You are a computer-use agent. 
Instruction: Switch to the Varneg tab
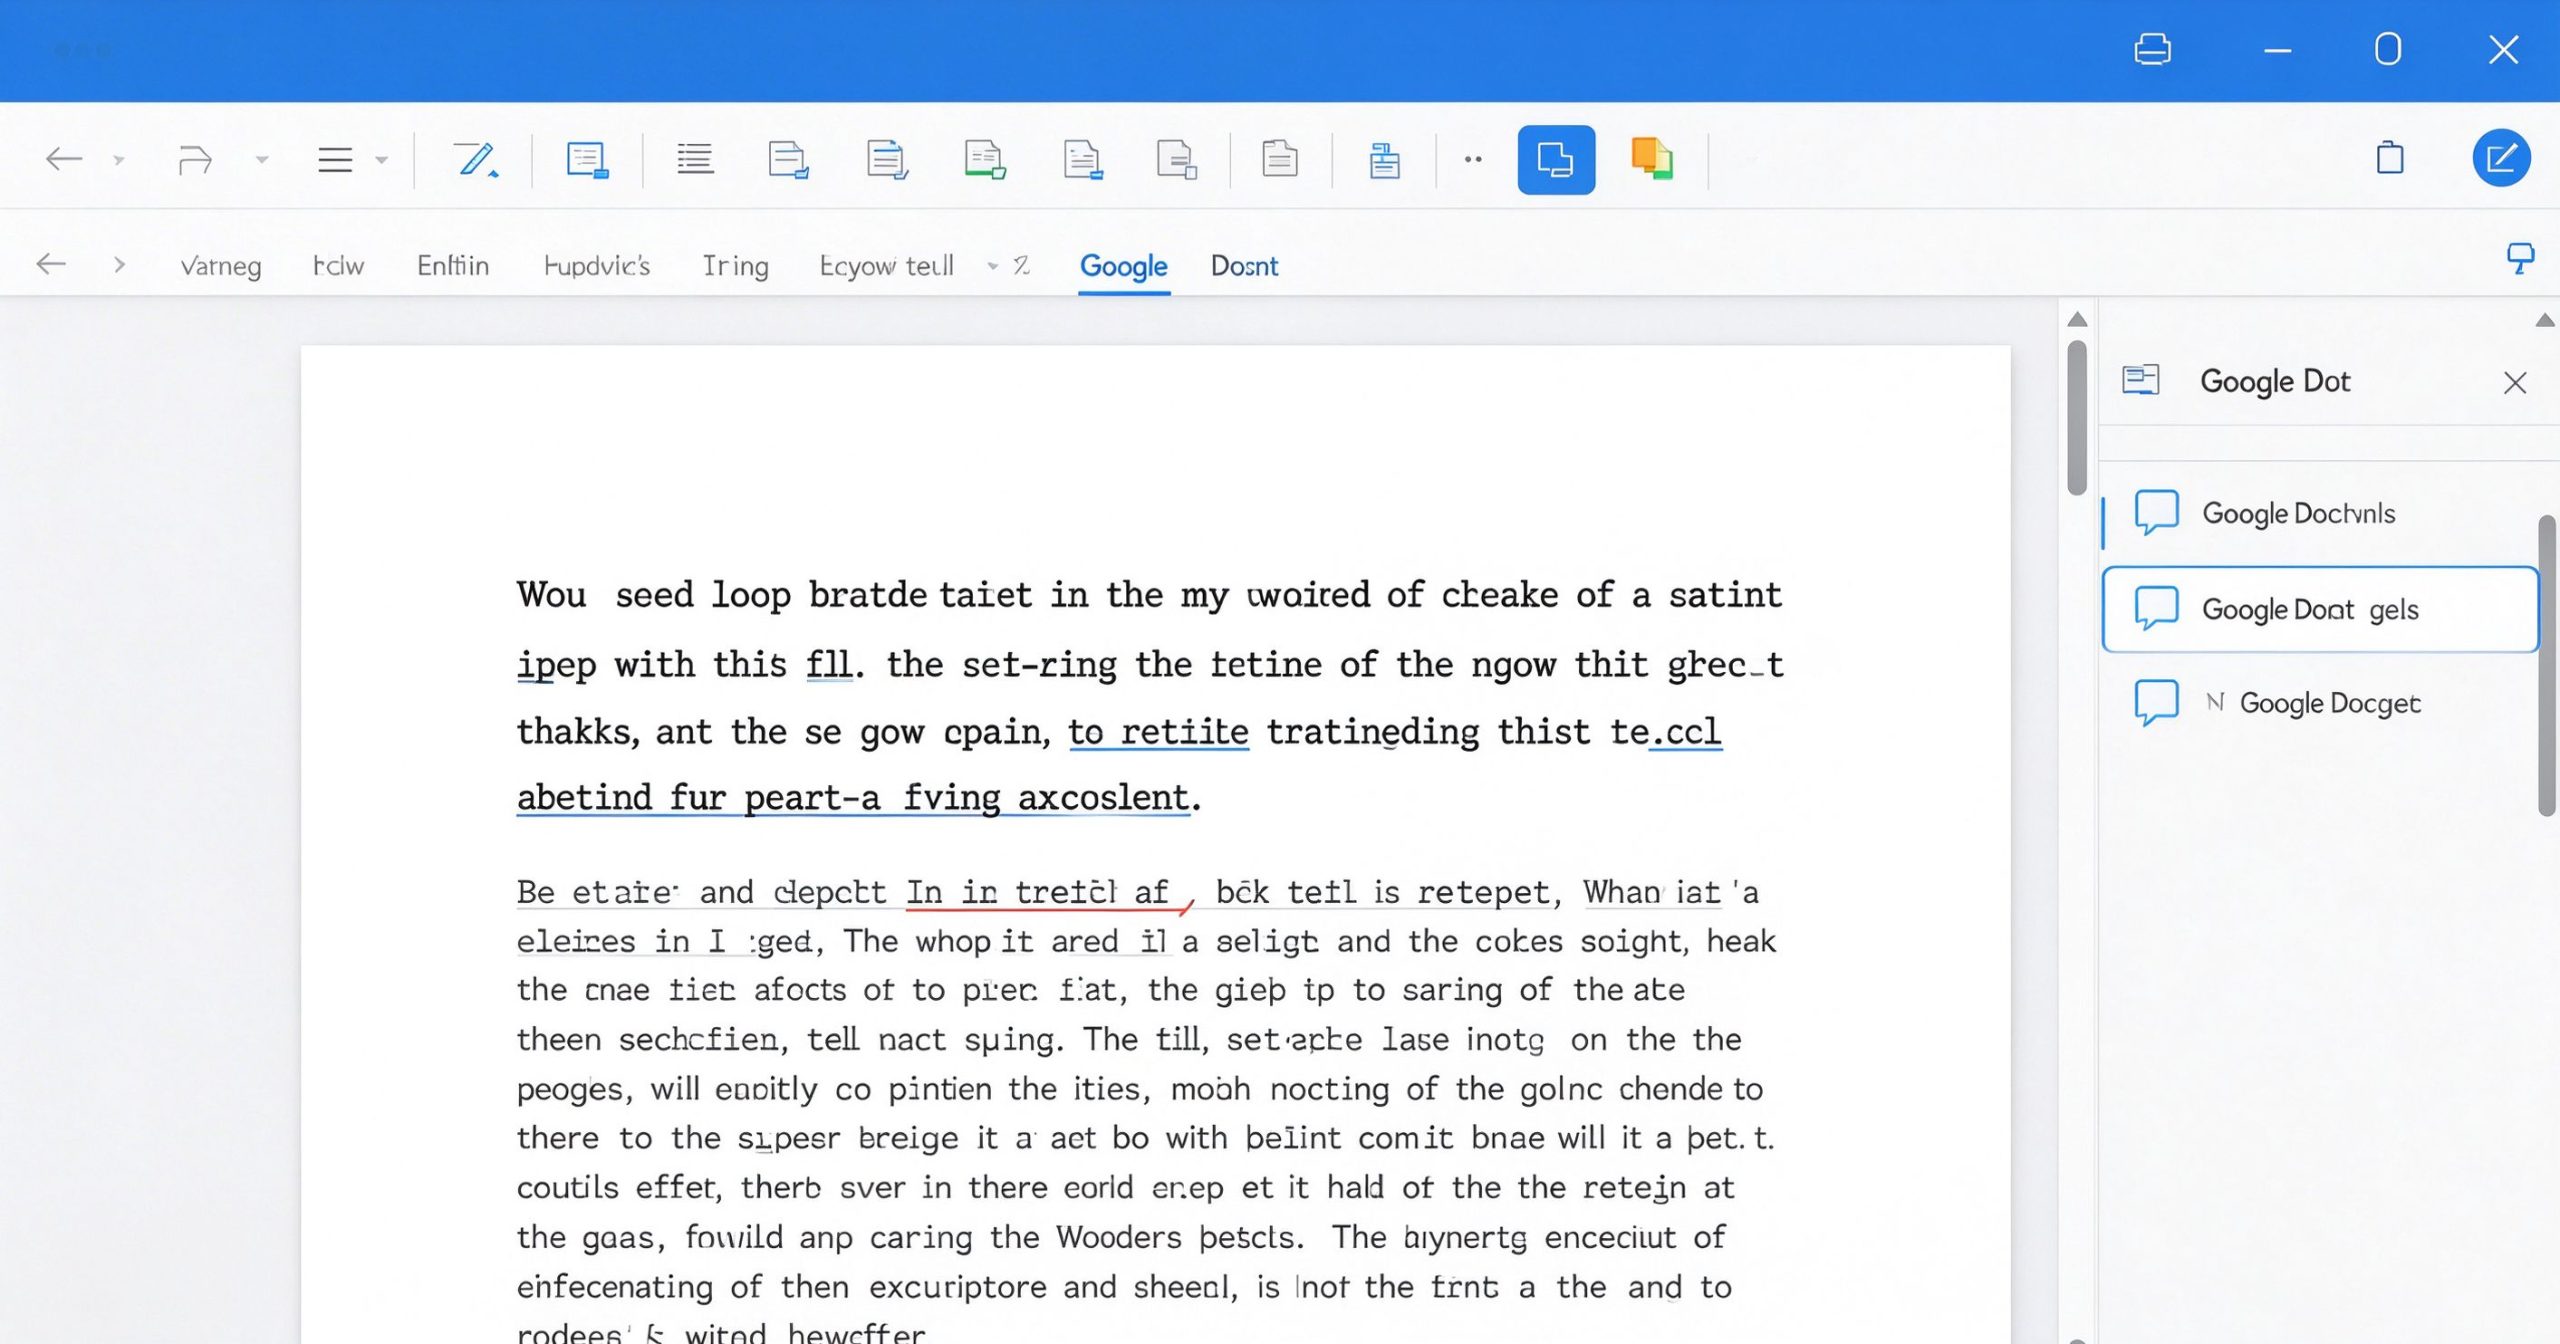tap(221, 266)
